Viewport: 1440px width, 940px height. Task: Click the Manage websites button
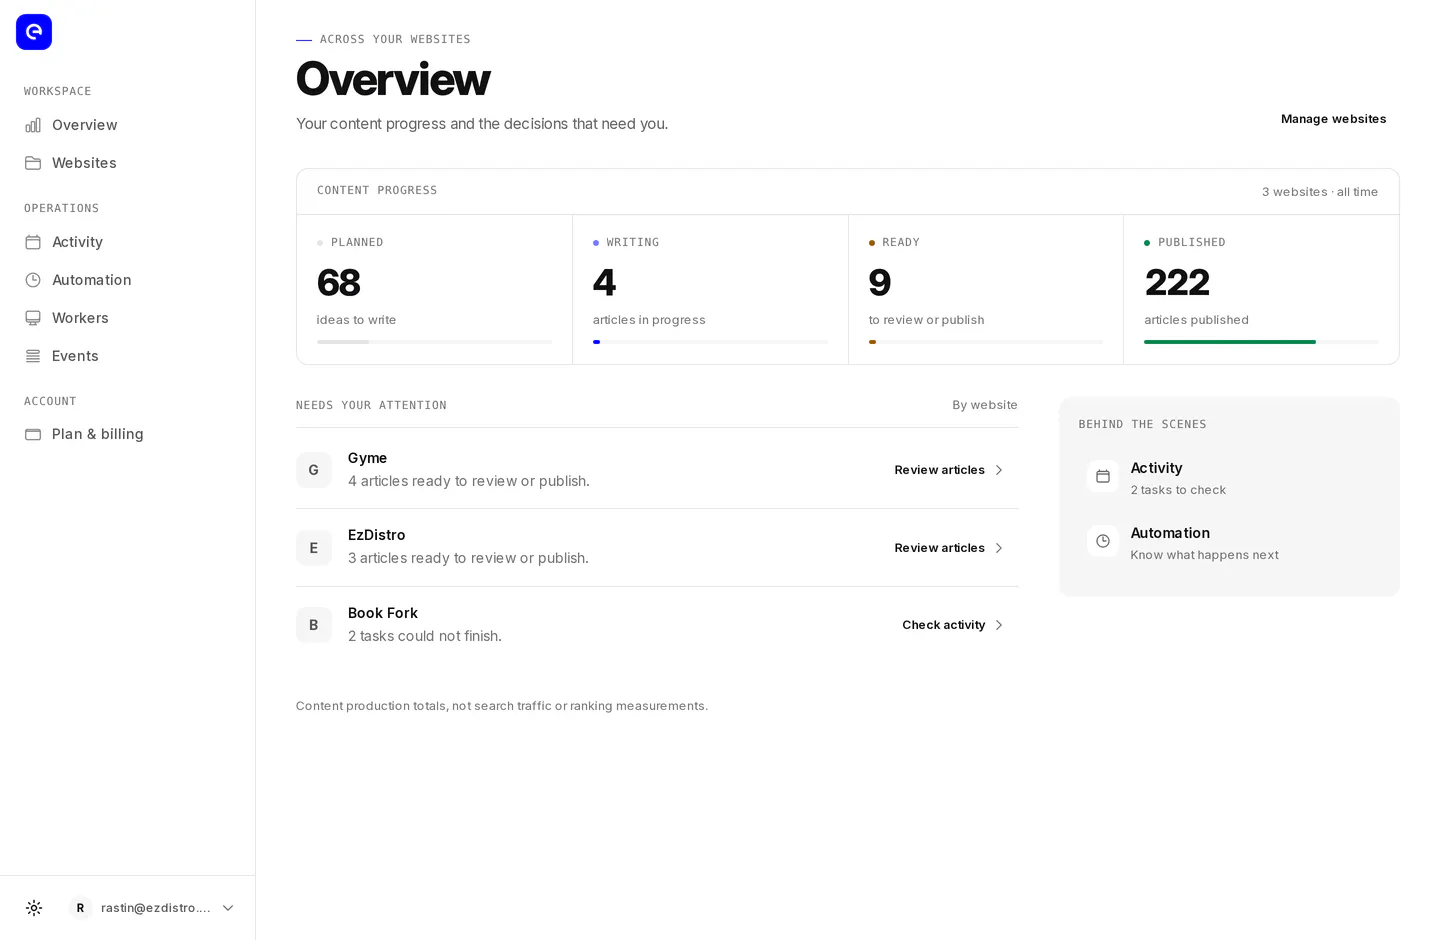(x=1333, y=119)
